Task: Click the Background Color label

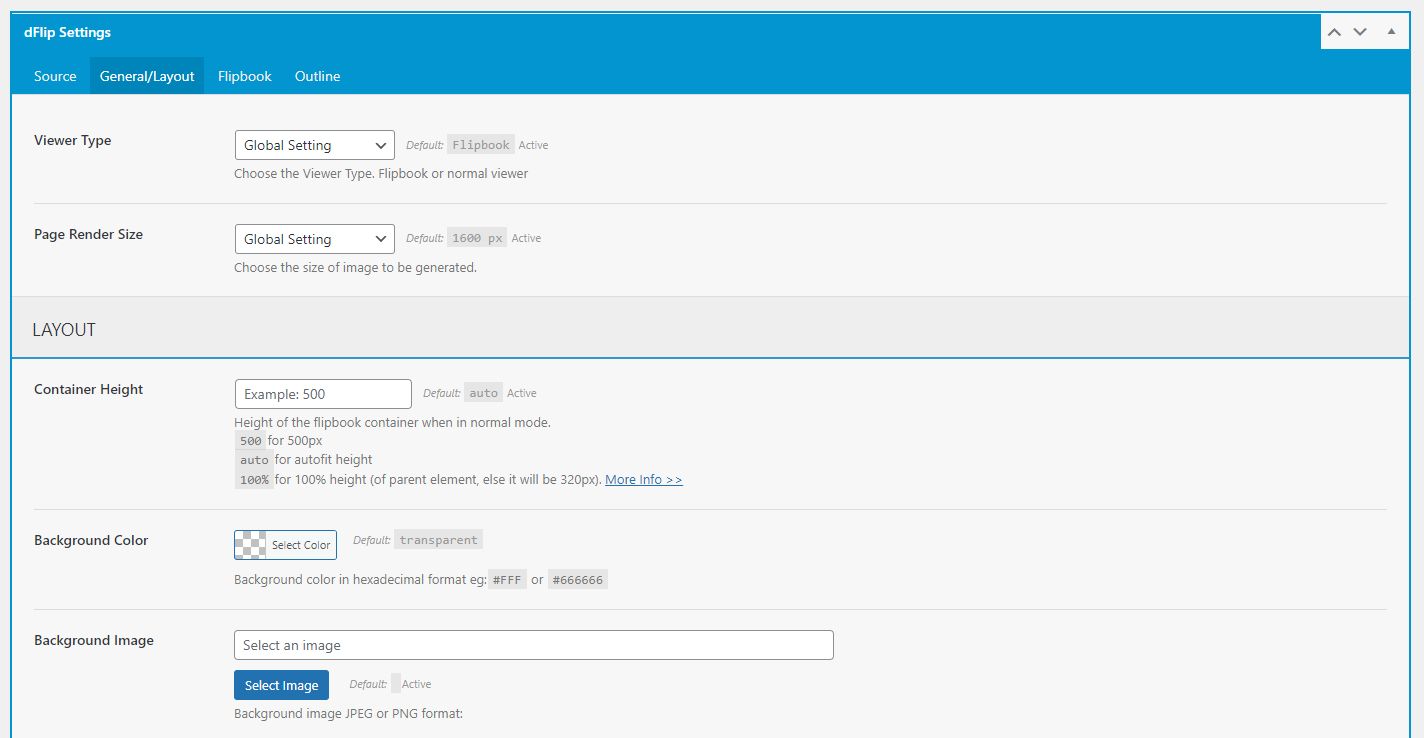Action: click(91, 541)
